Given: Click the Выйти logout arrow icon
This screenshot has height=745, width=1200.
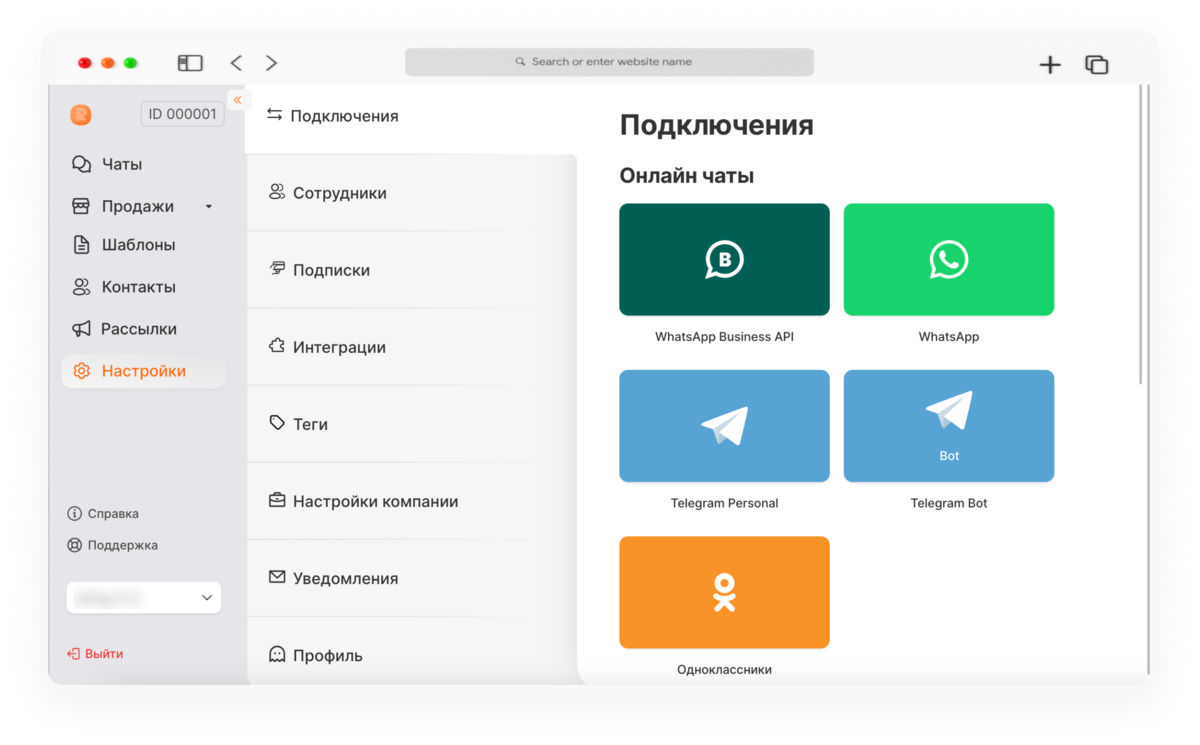Looking at the screenshot, I should coord(73,654).
